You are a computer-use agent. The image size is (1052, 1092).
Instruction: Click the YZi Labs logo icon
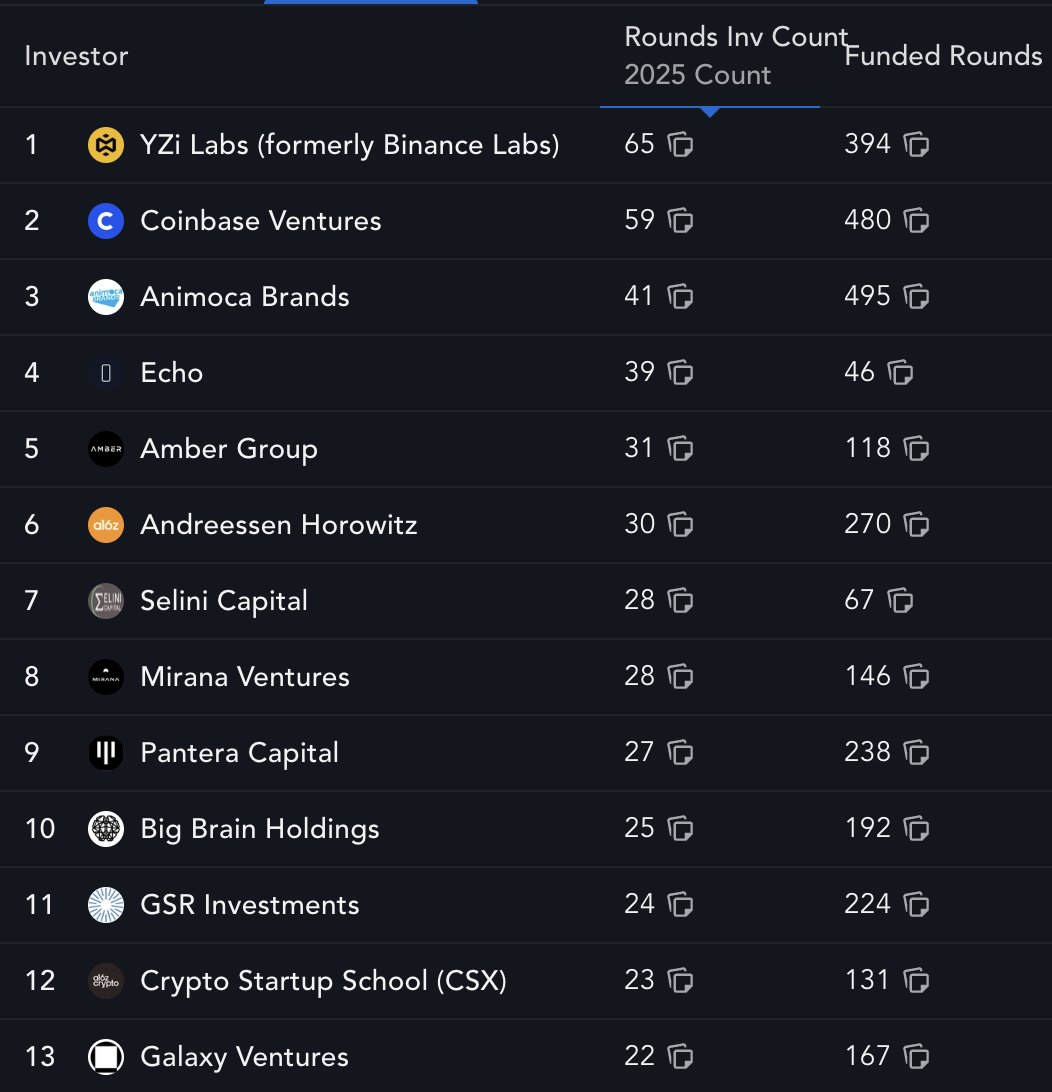click(x=106, y=145)
